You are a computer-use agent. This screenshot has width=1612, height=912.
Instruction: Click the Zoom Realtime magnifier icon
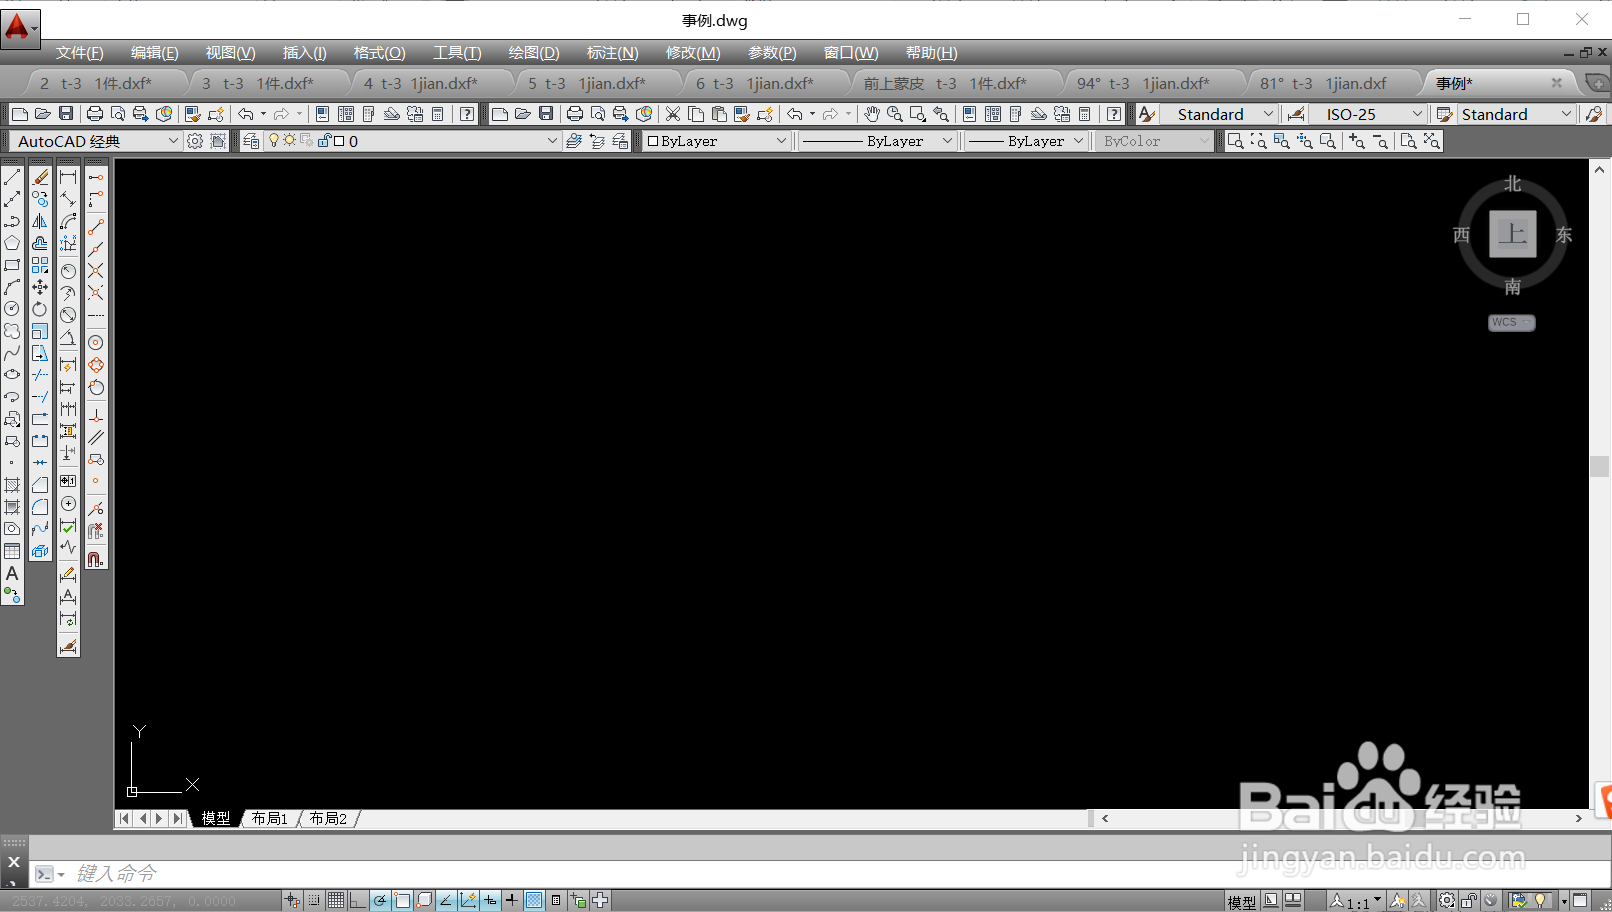coord(895,114)
